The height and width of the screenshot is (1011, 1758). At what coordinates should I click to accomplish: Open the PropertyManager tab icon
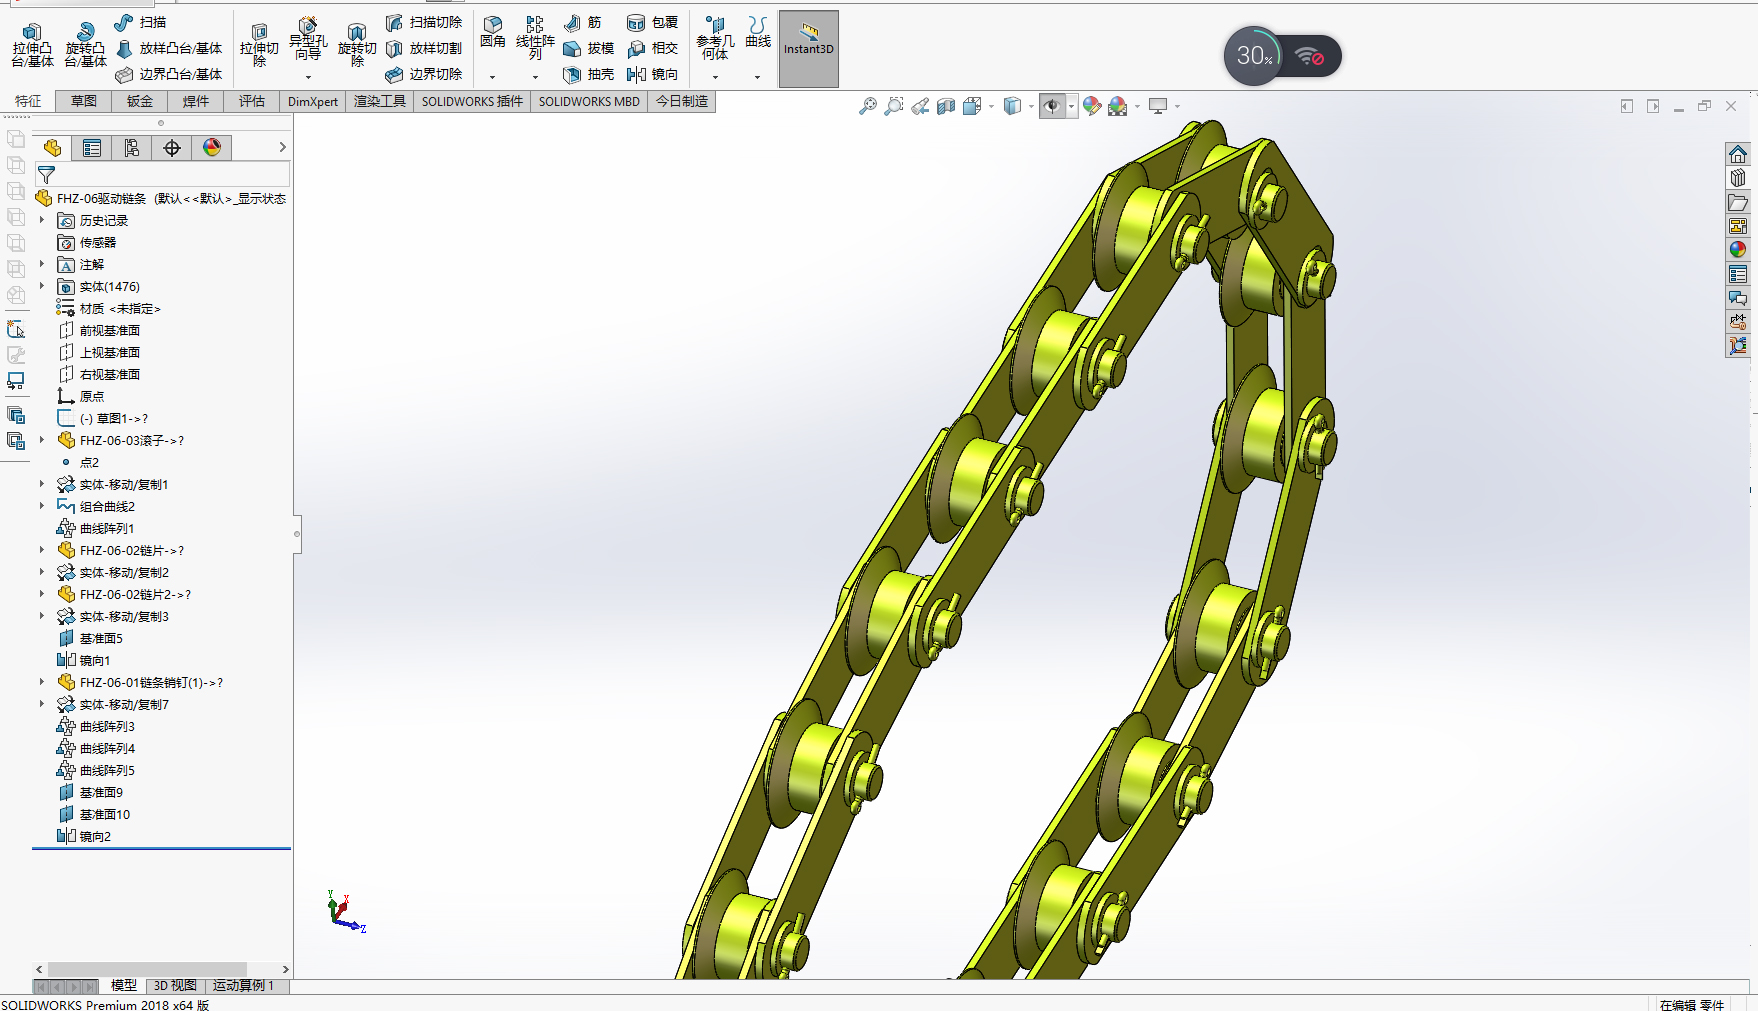click(92, 148)
